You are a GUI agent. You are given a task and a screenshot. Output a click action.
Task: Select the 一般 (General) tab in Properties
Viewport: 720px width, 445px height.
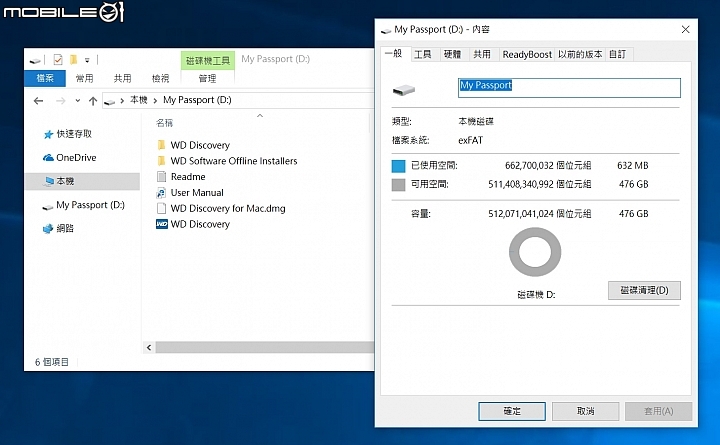[394, 54]
